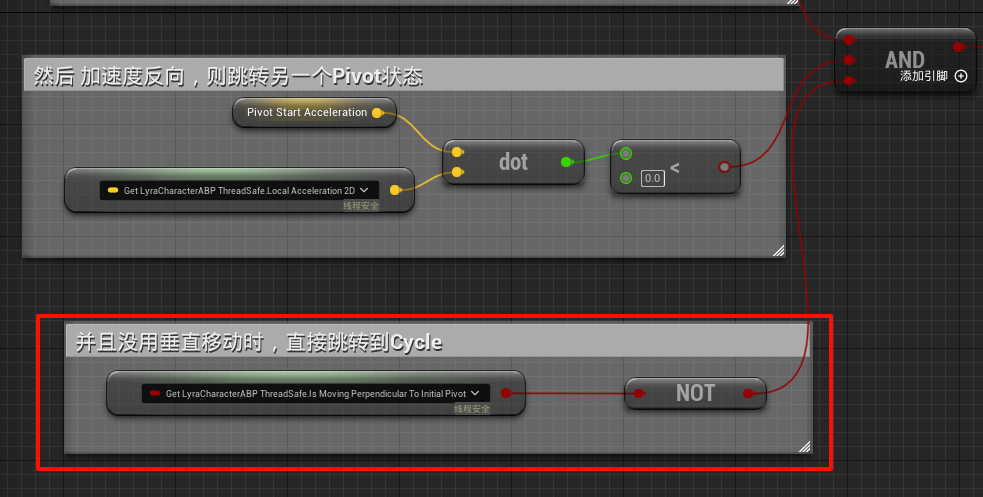This screenshot has width=983, height=497.
Task: Click the red variable icon in Is Moving Perpendicular node
Action: click(155, 394)
